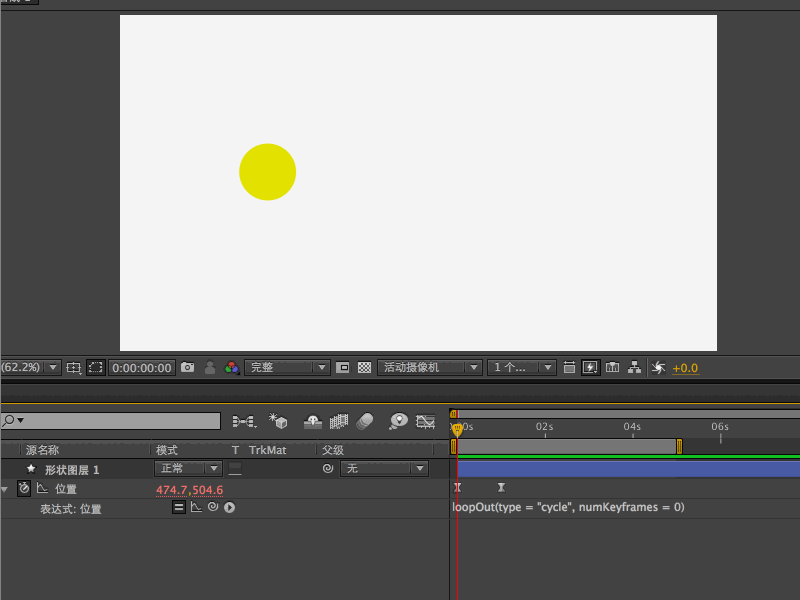The width and height of the screenshot is (800, 600).
Task: Click the fast previews icon
Action: point(590,367)
